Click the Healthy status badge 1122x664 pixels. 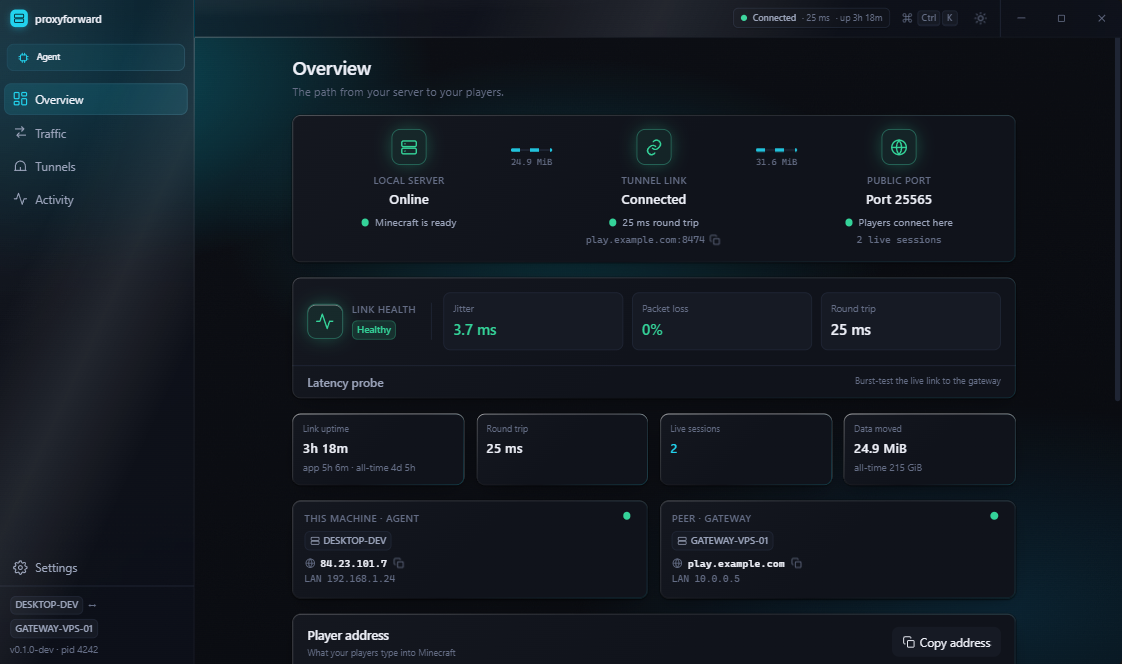pos(374,330)
